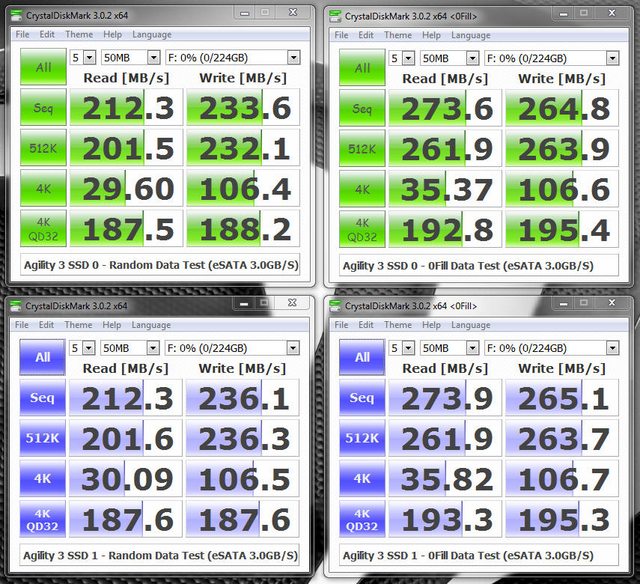Viewport: 640px width, 584px height.
Task: Open File menu in SSD 0 Random Data window
Action: (22, 34)
